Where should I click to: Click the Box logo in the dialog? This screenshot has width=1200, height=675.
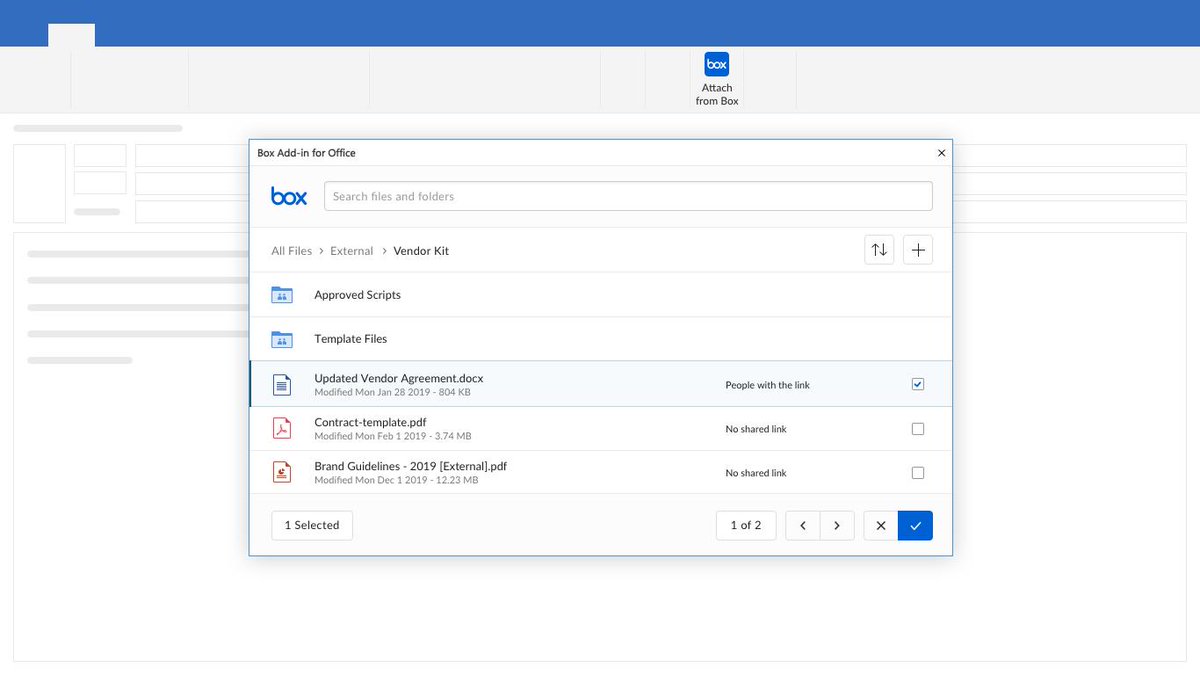pos(289,196)
